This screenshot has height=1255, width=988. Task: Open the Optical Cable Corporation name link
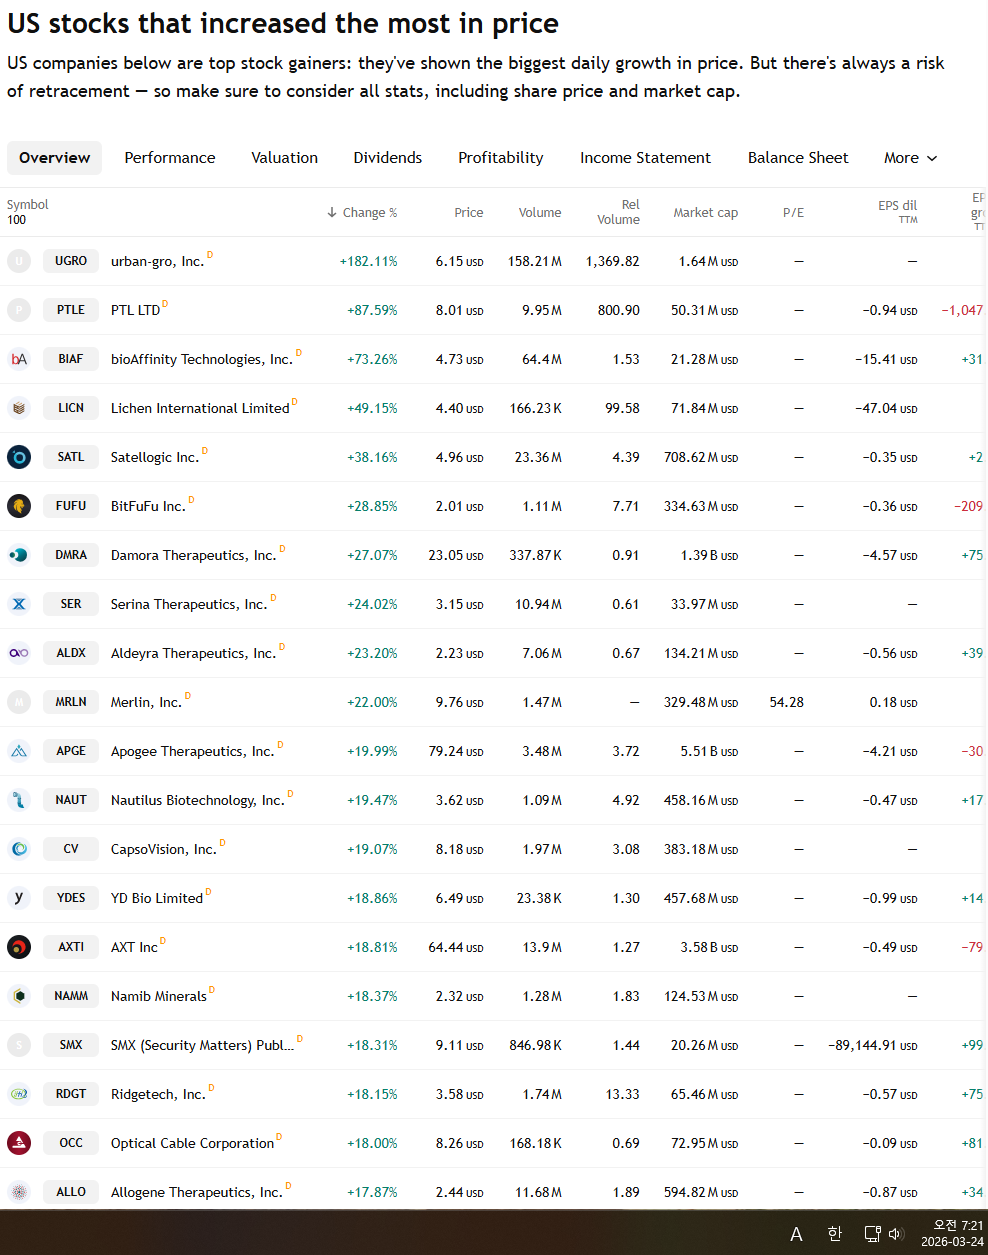(192, 1143)
